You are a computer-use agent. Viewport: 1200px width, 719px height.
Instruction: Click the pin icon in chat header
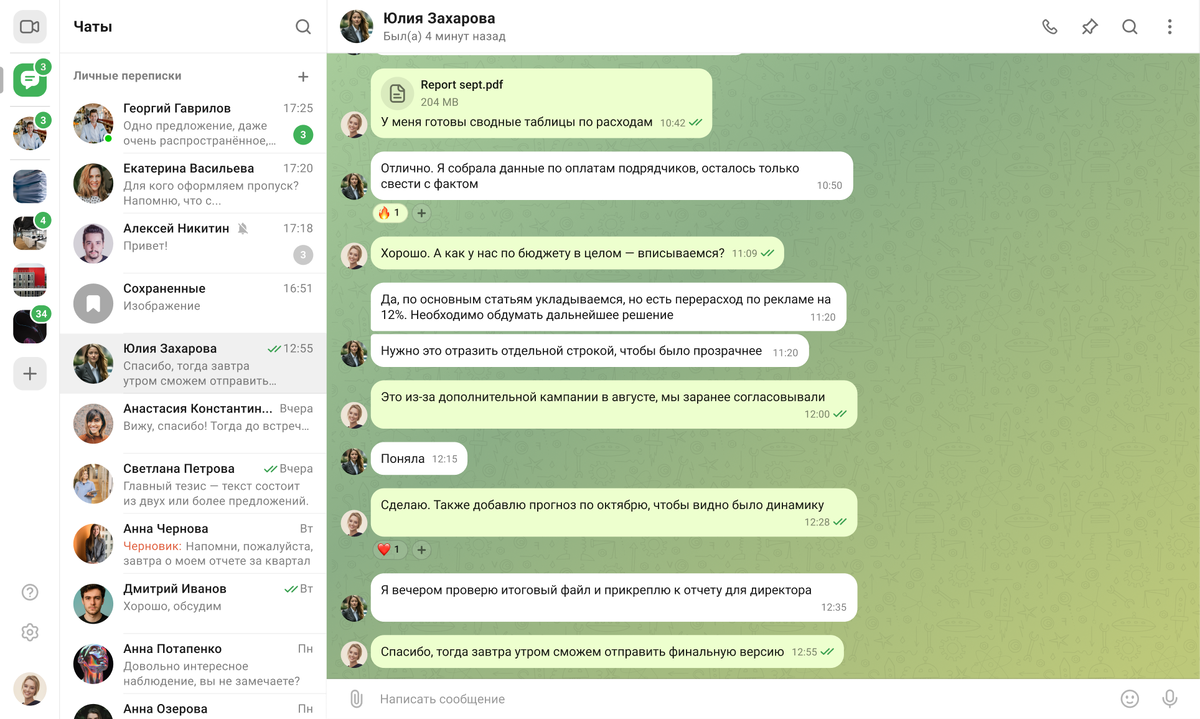[1089, 27]
